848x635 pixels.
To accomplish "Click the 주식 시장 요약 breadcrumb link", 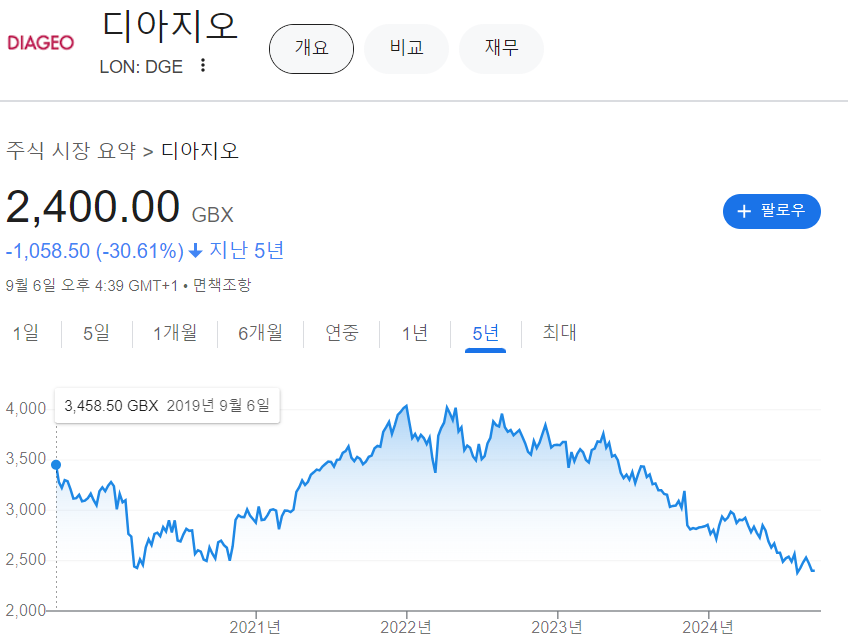I will pyautogui.click(x=71, y=150).
